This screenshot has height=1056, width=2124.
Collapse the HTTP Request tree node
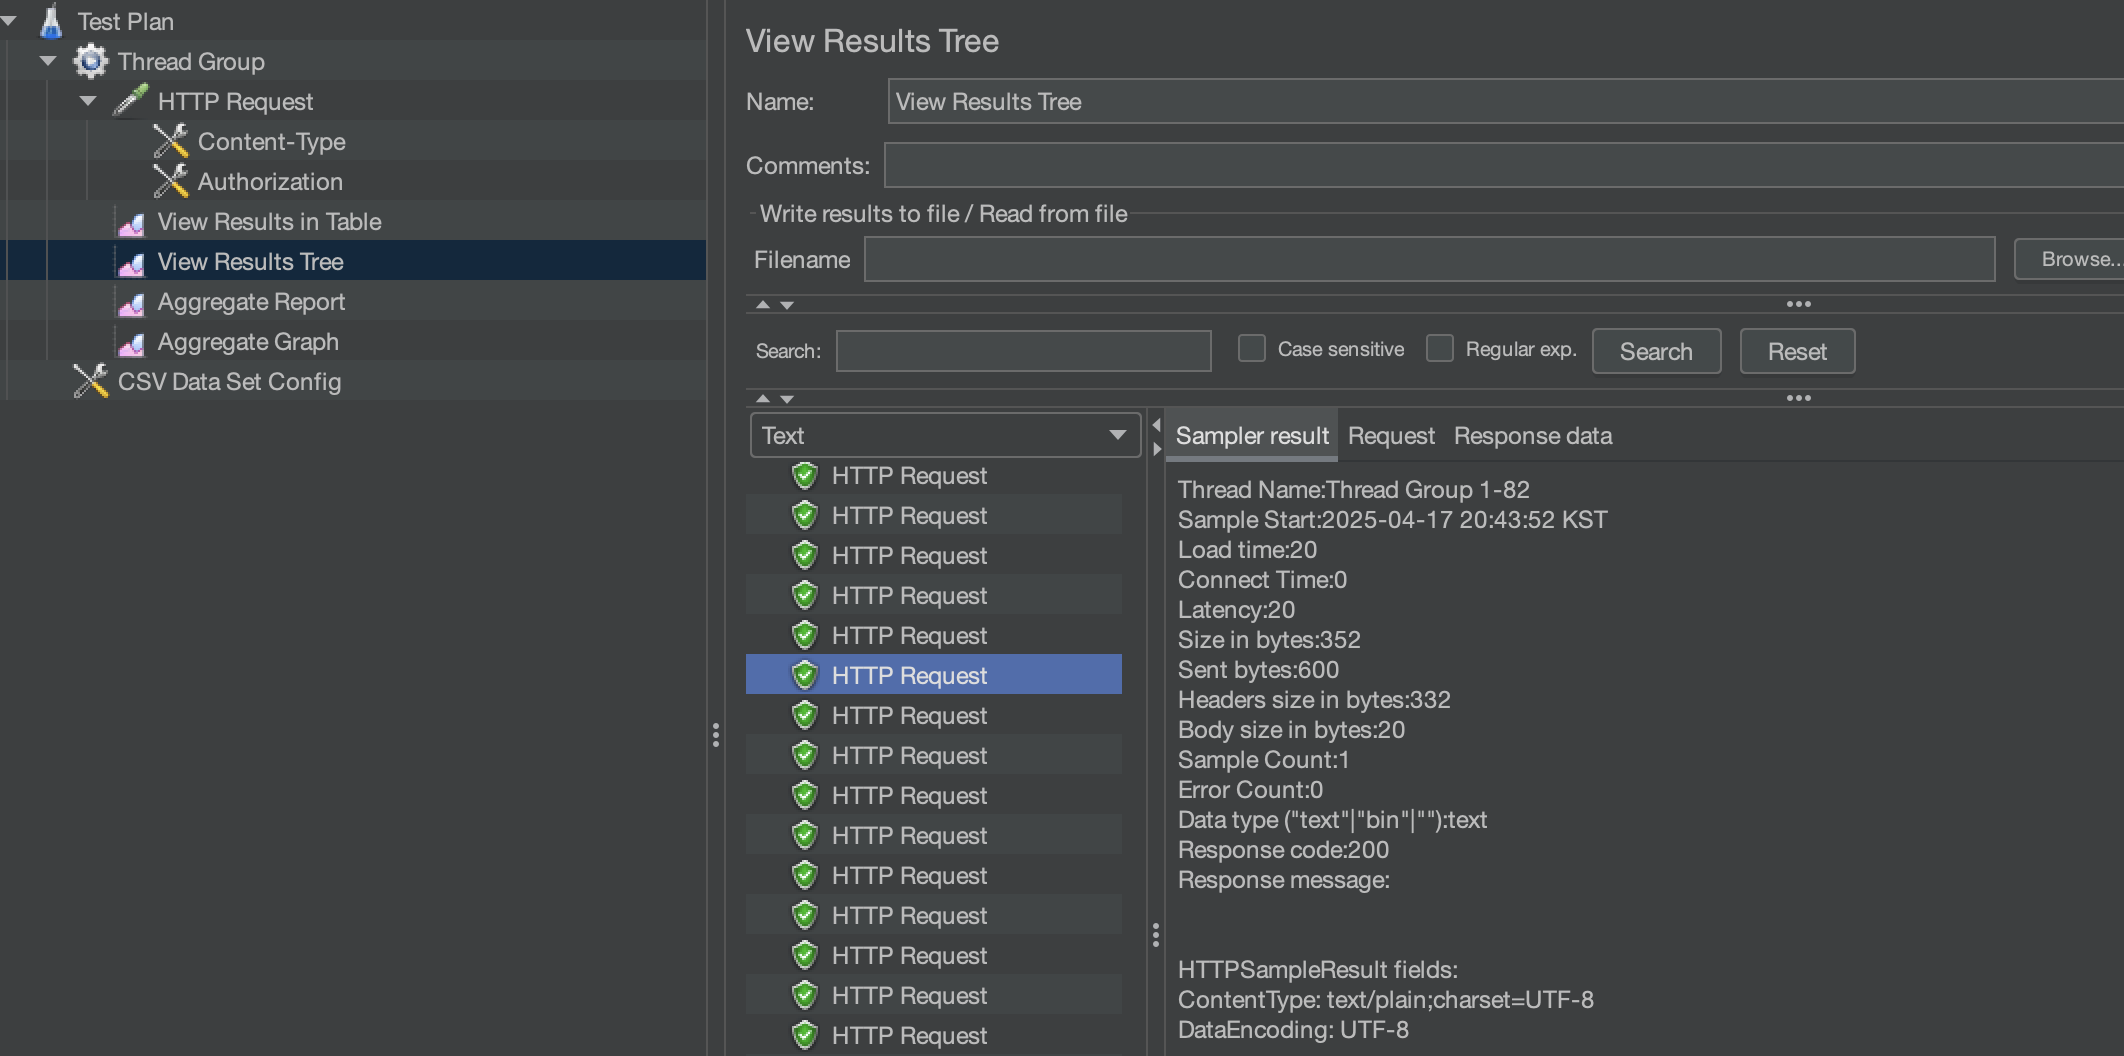point(88,101)
